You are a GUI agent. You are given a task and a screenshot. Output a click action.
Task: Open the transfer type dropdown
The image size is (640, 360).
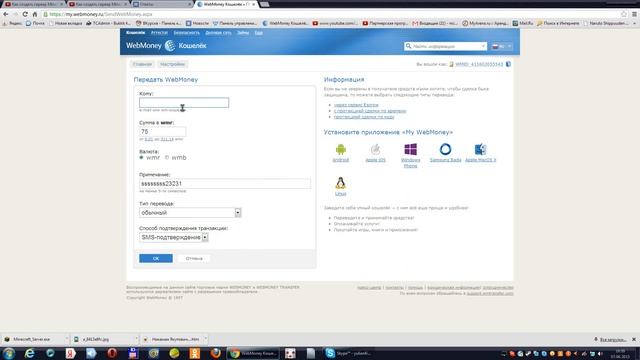pos(190,213)
